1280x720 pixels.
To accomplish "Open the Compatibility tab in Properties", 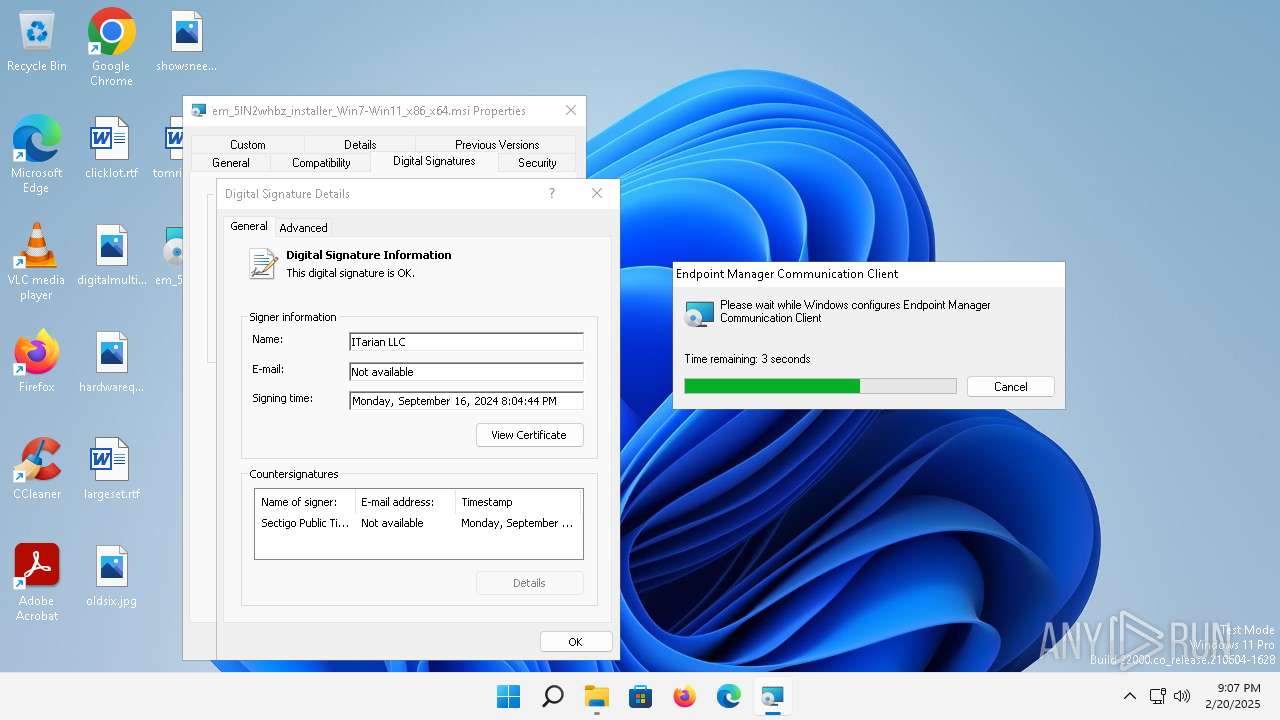I will 321,163.
